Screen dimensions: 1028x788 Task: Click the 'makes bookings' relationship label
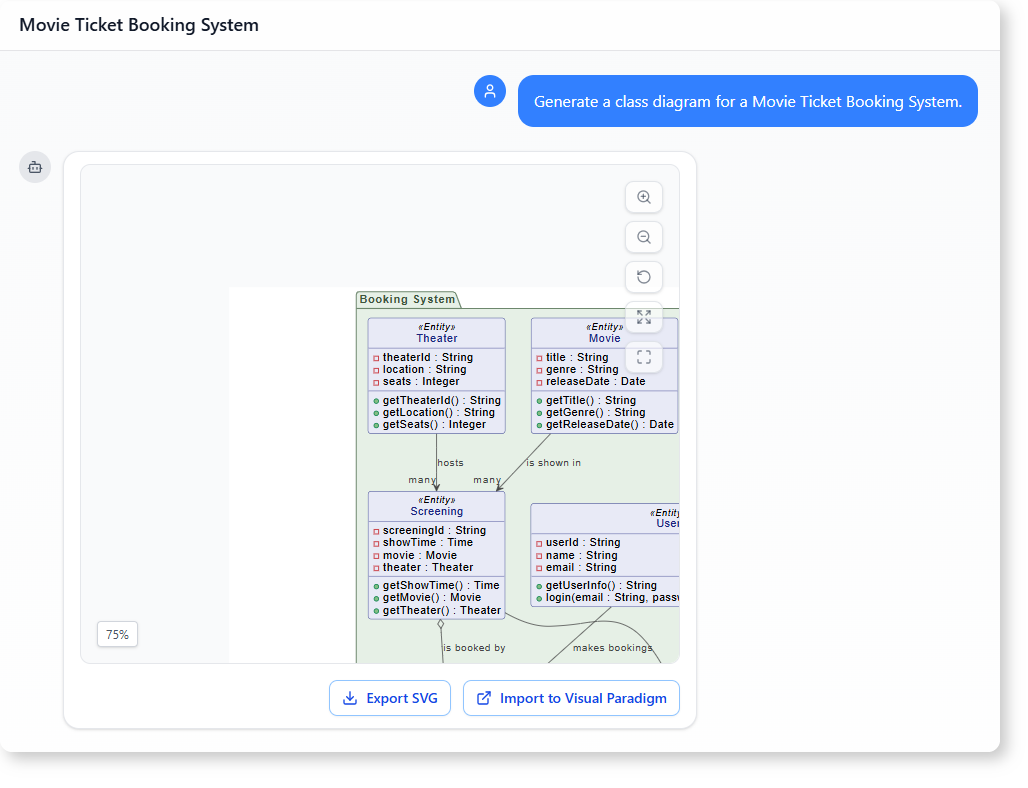point(612,648)
